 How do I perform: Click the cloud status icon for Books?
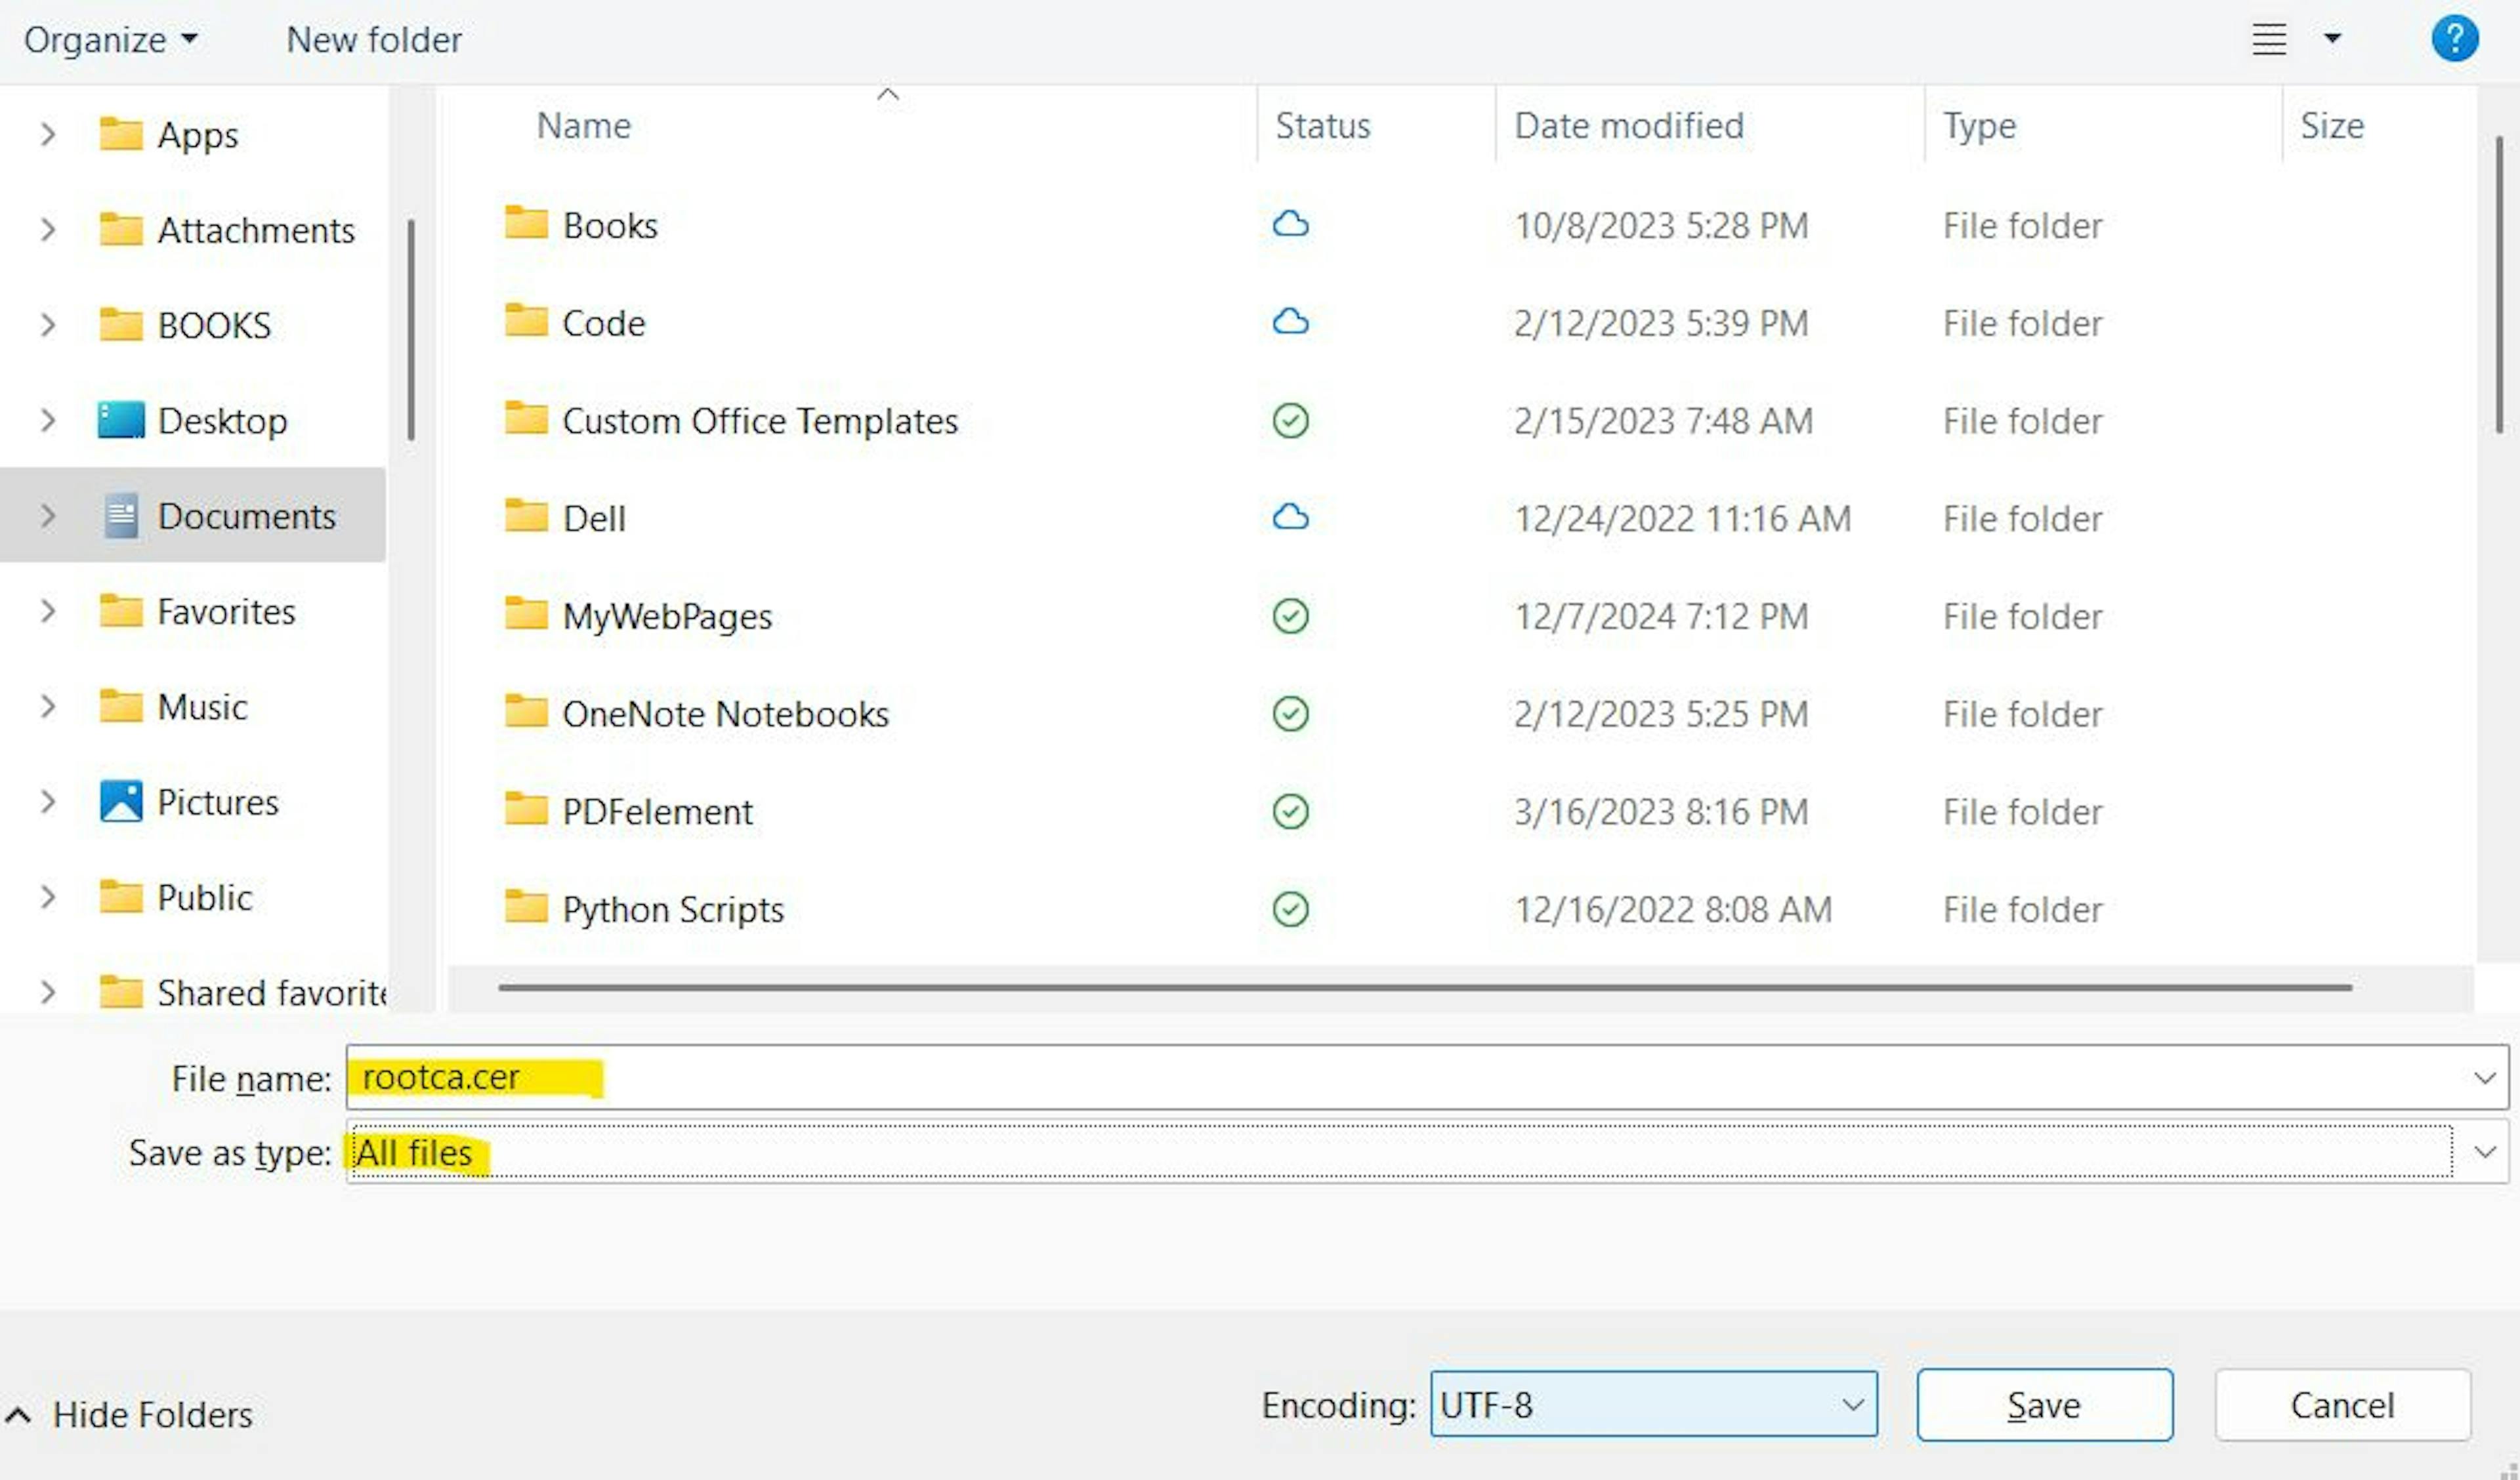tap(1290, 224)
